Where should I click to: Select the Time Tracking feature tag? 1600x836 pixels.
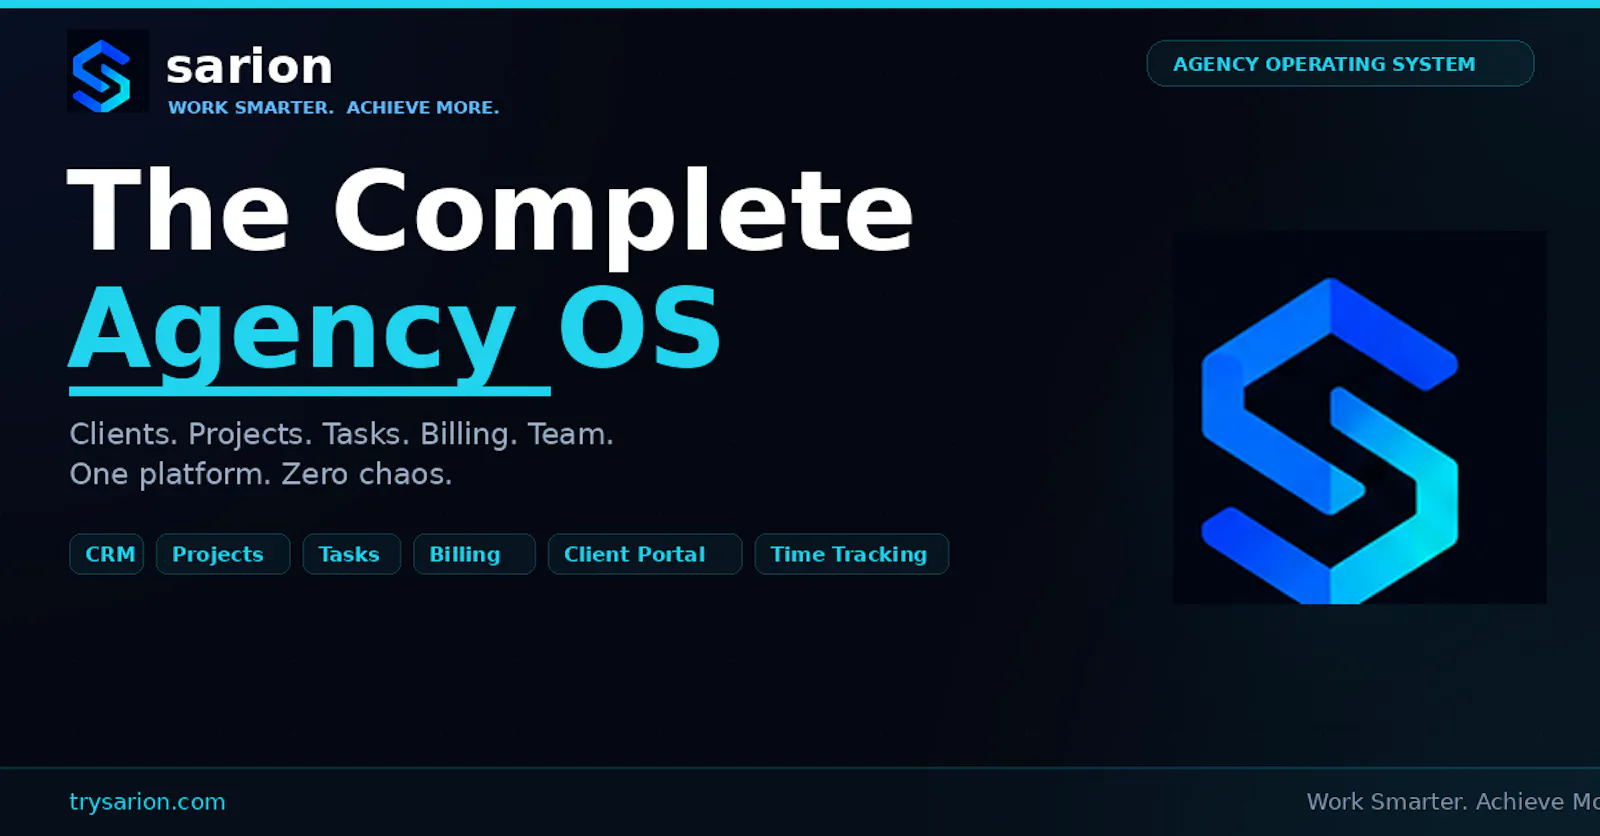[x=852, y=554]
